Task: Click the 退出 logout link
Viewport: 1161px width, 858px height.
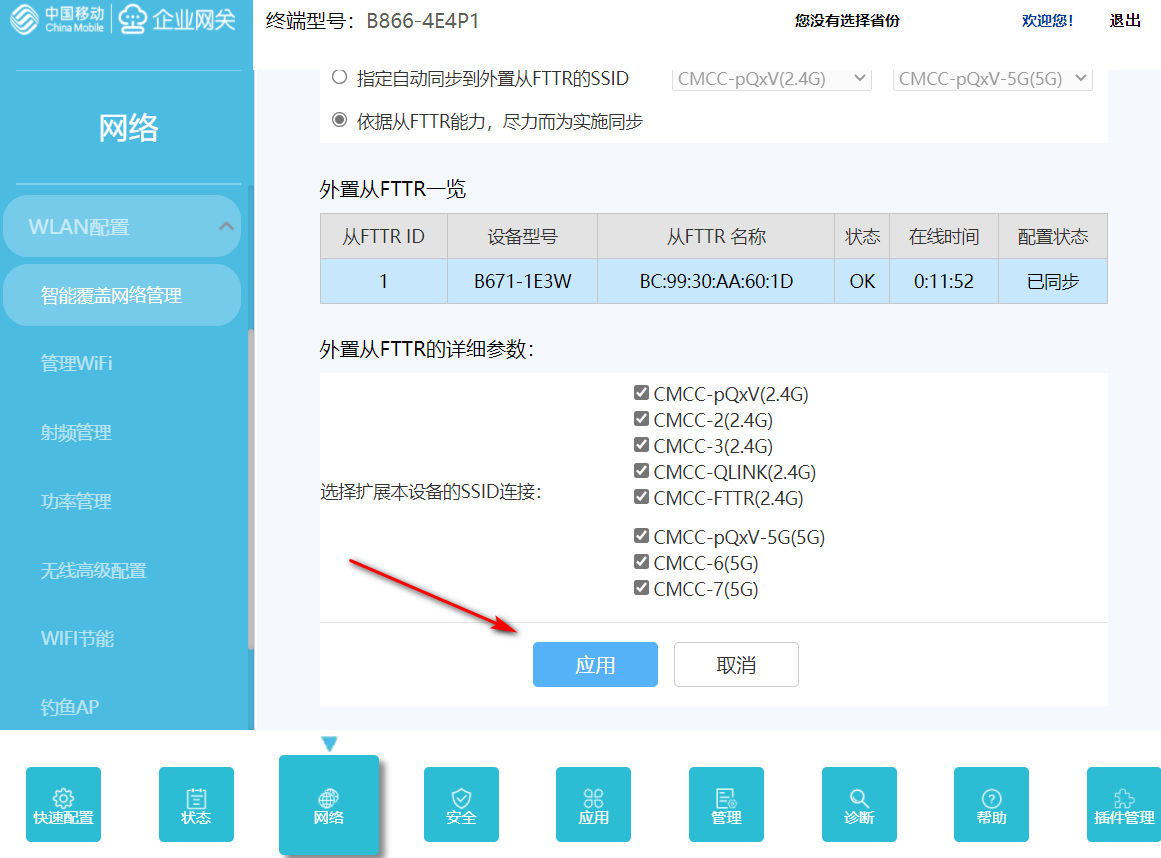Action: 1125,21
